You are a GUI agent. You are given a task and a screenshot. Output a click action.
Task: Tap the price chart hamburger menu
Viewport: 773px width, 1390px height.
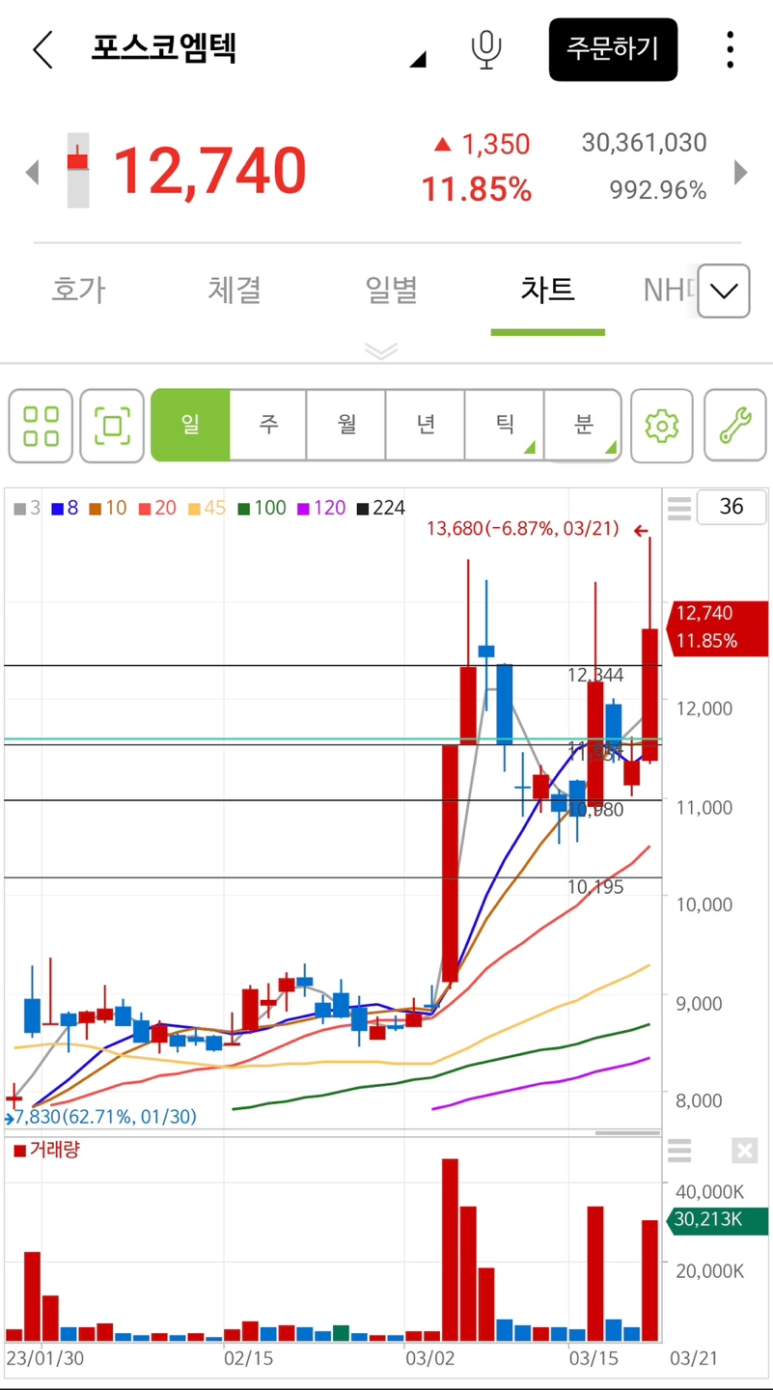pos(679,507)
